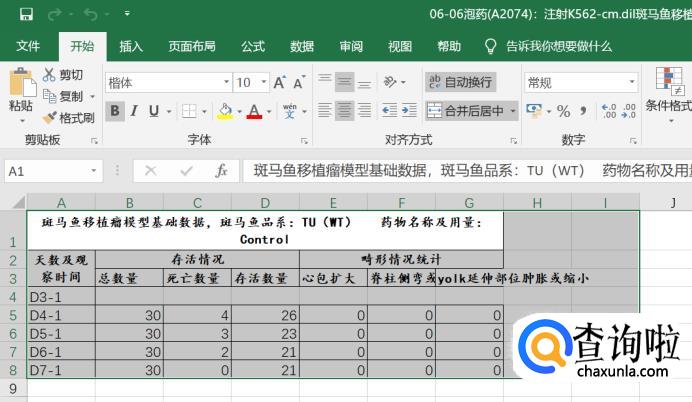
Task: Open the 字体 dialog launcher
Action: point(304,141)
